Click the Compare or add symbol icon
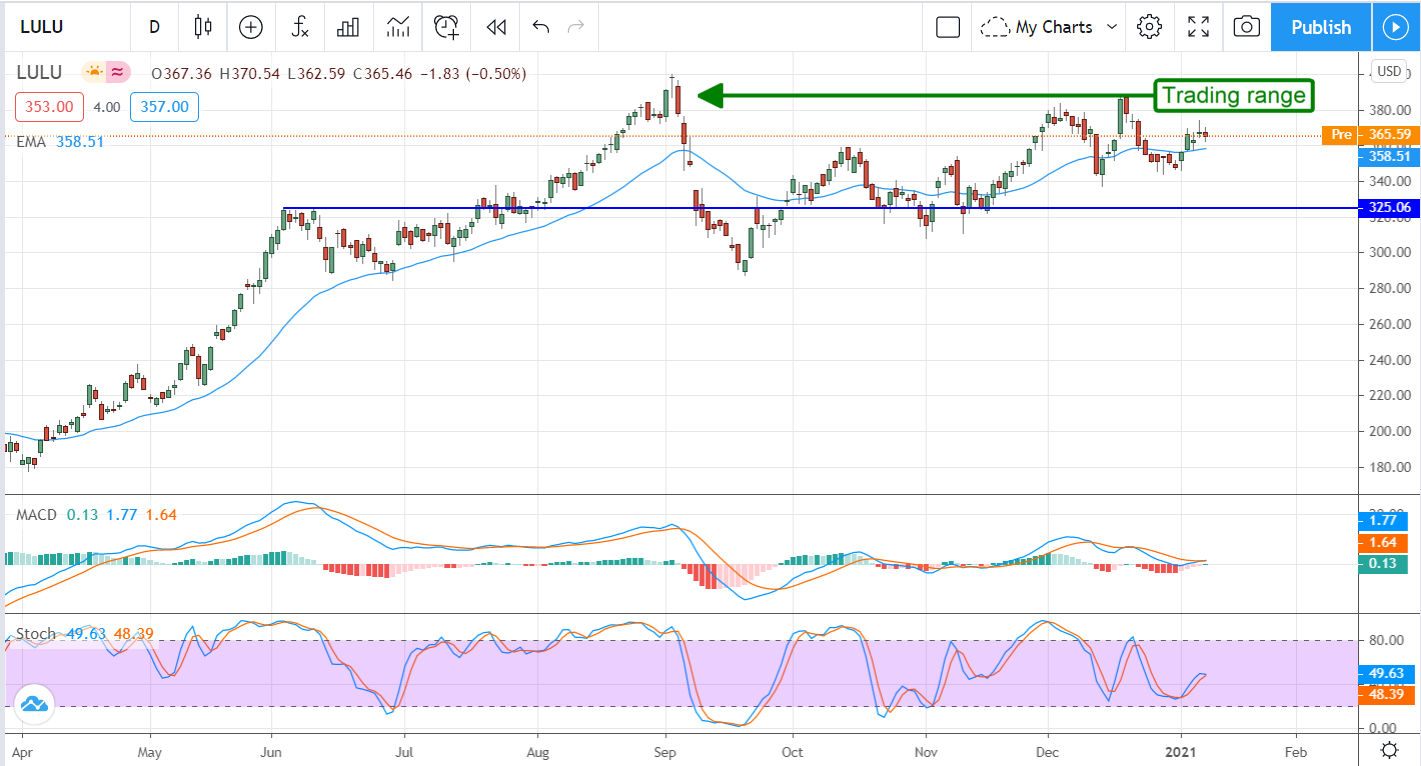This screenshot has width=1421, height=766. click(x=250, y=27)
